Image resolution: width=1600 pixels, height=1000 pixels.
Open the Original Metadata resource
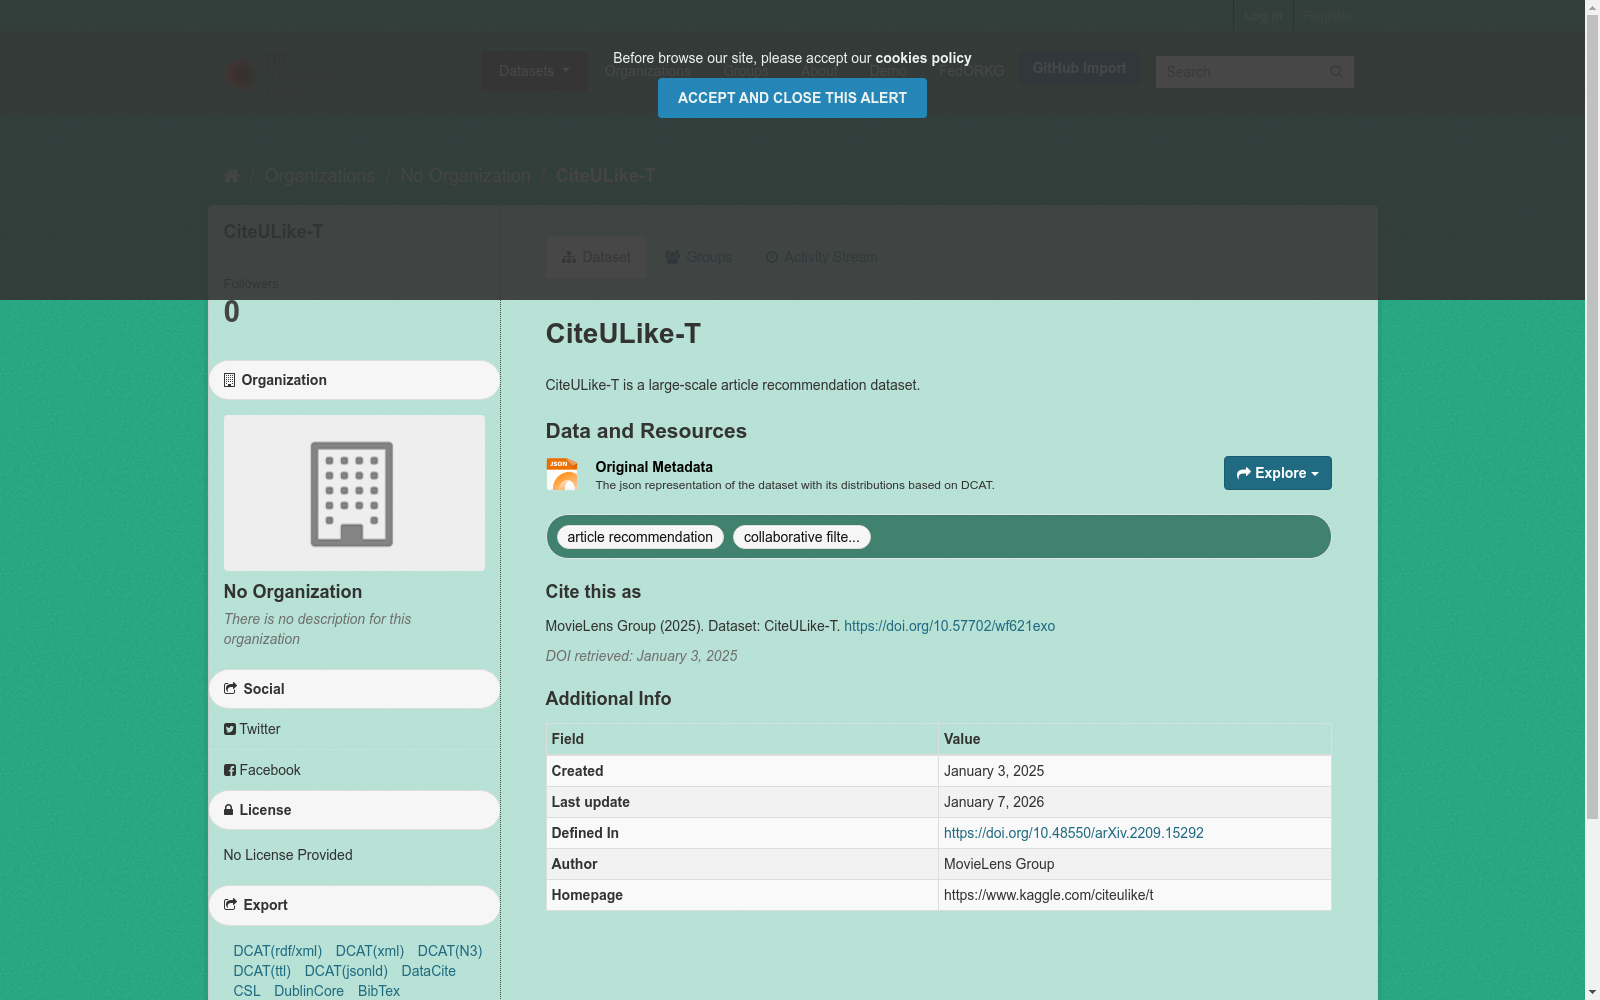tap(654, 467)
